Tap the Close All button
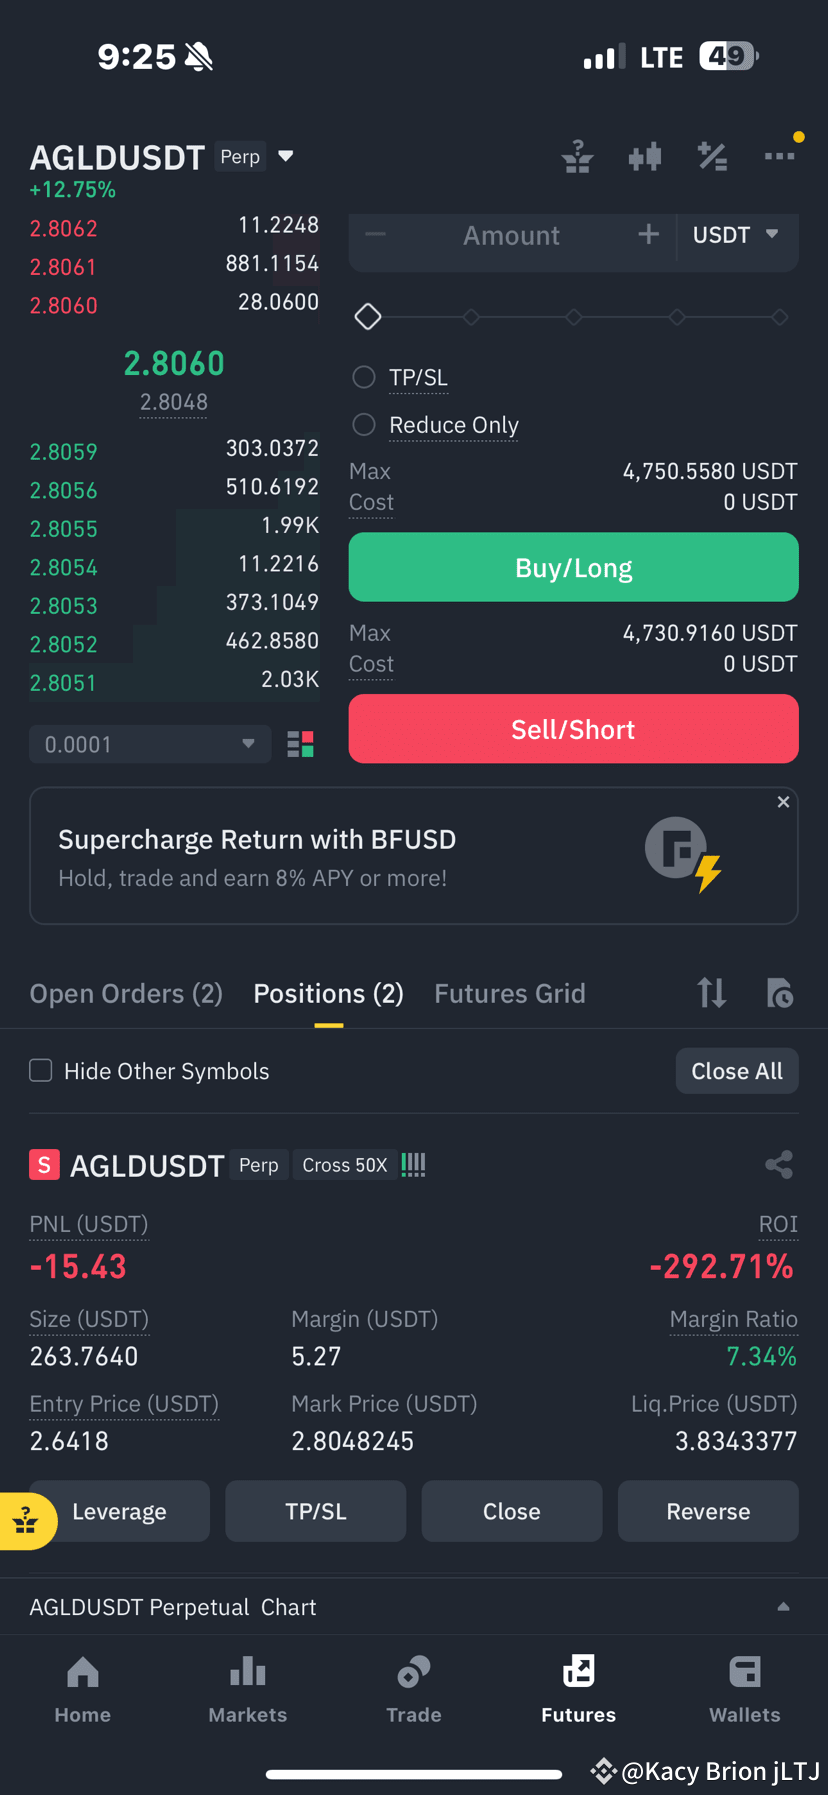This screenshot has height=1795, width=828. [x=737, y=1071]
